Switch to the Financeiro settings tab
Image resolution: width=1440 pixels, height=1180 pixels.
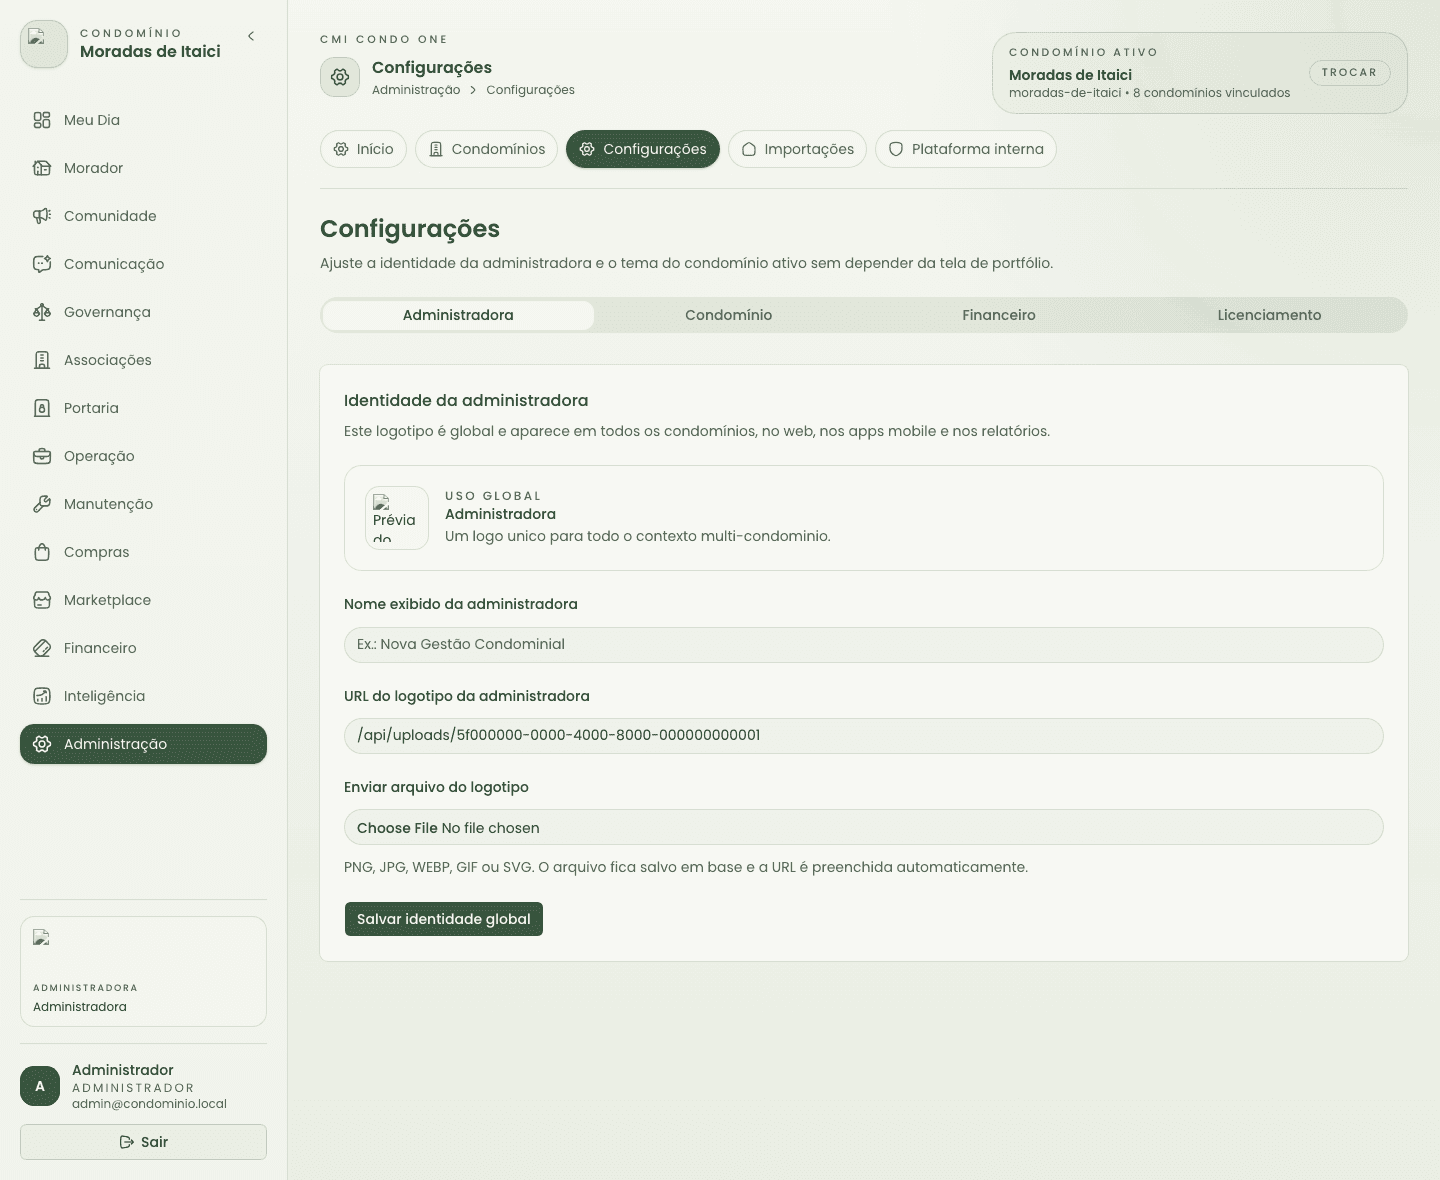(x=999, y=315)
